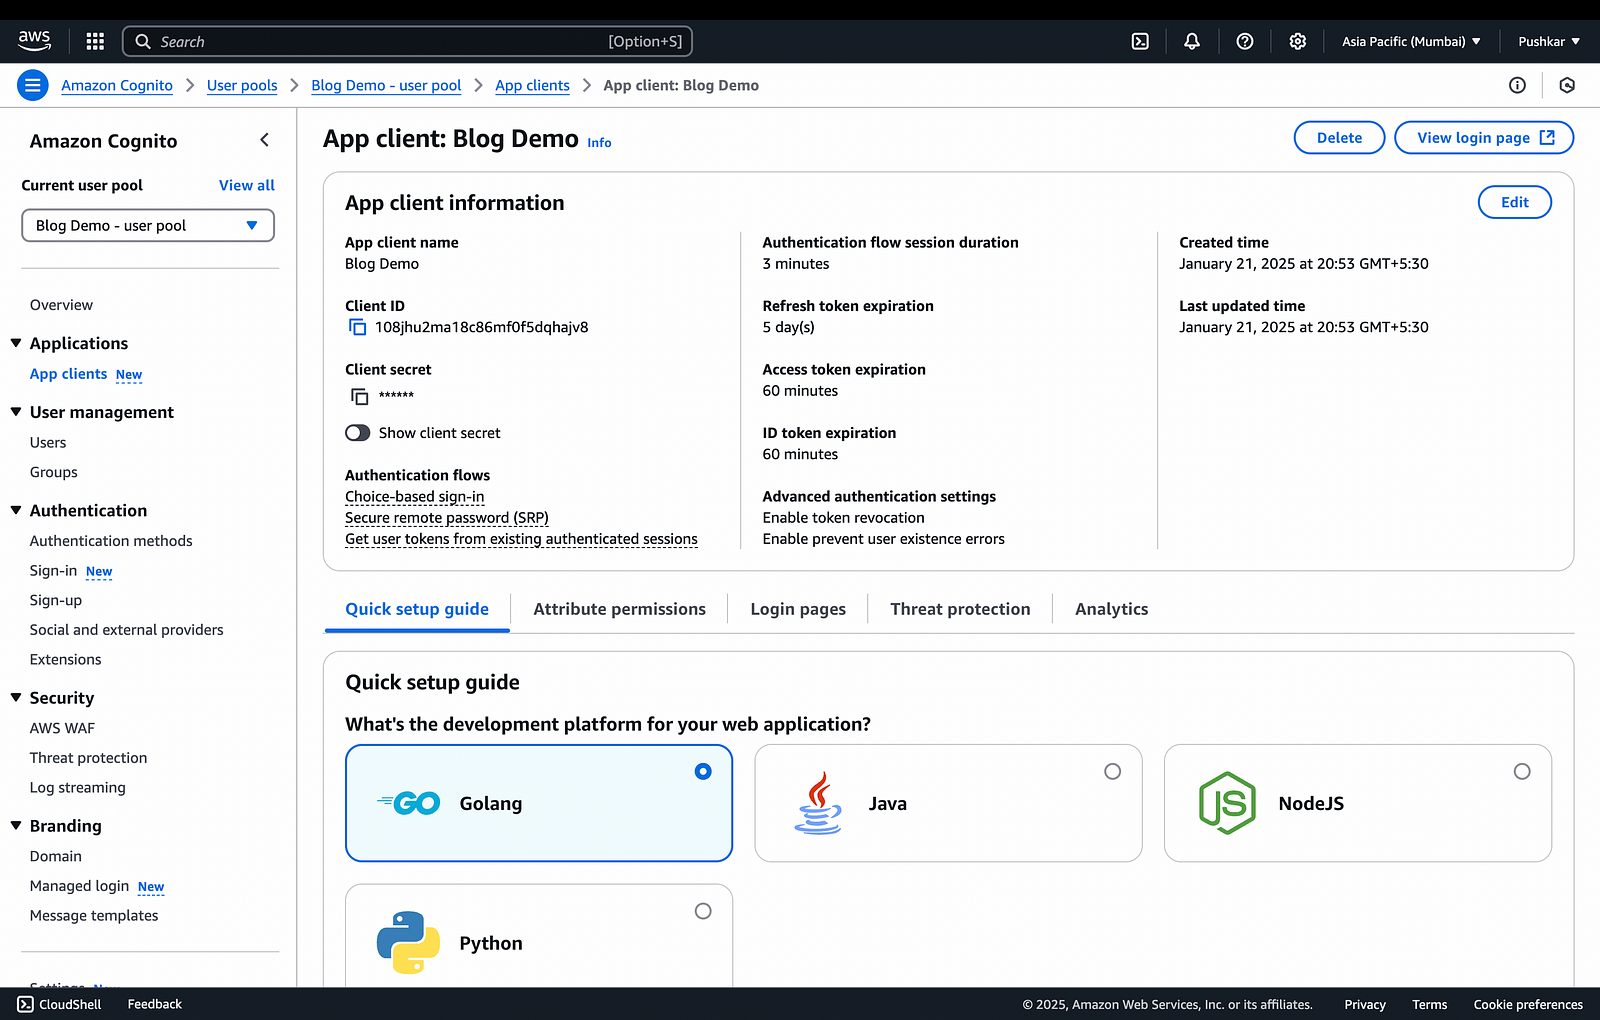Select the Java radio button
The height and width of the screenshot is (1020, 1600).
coord(1112,771)
